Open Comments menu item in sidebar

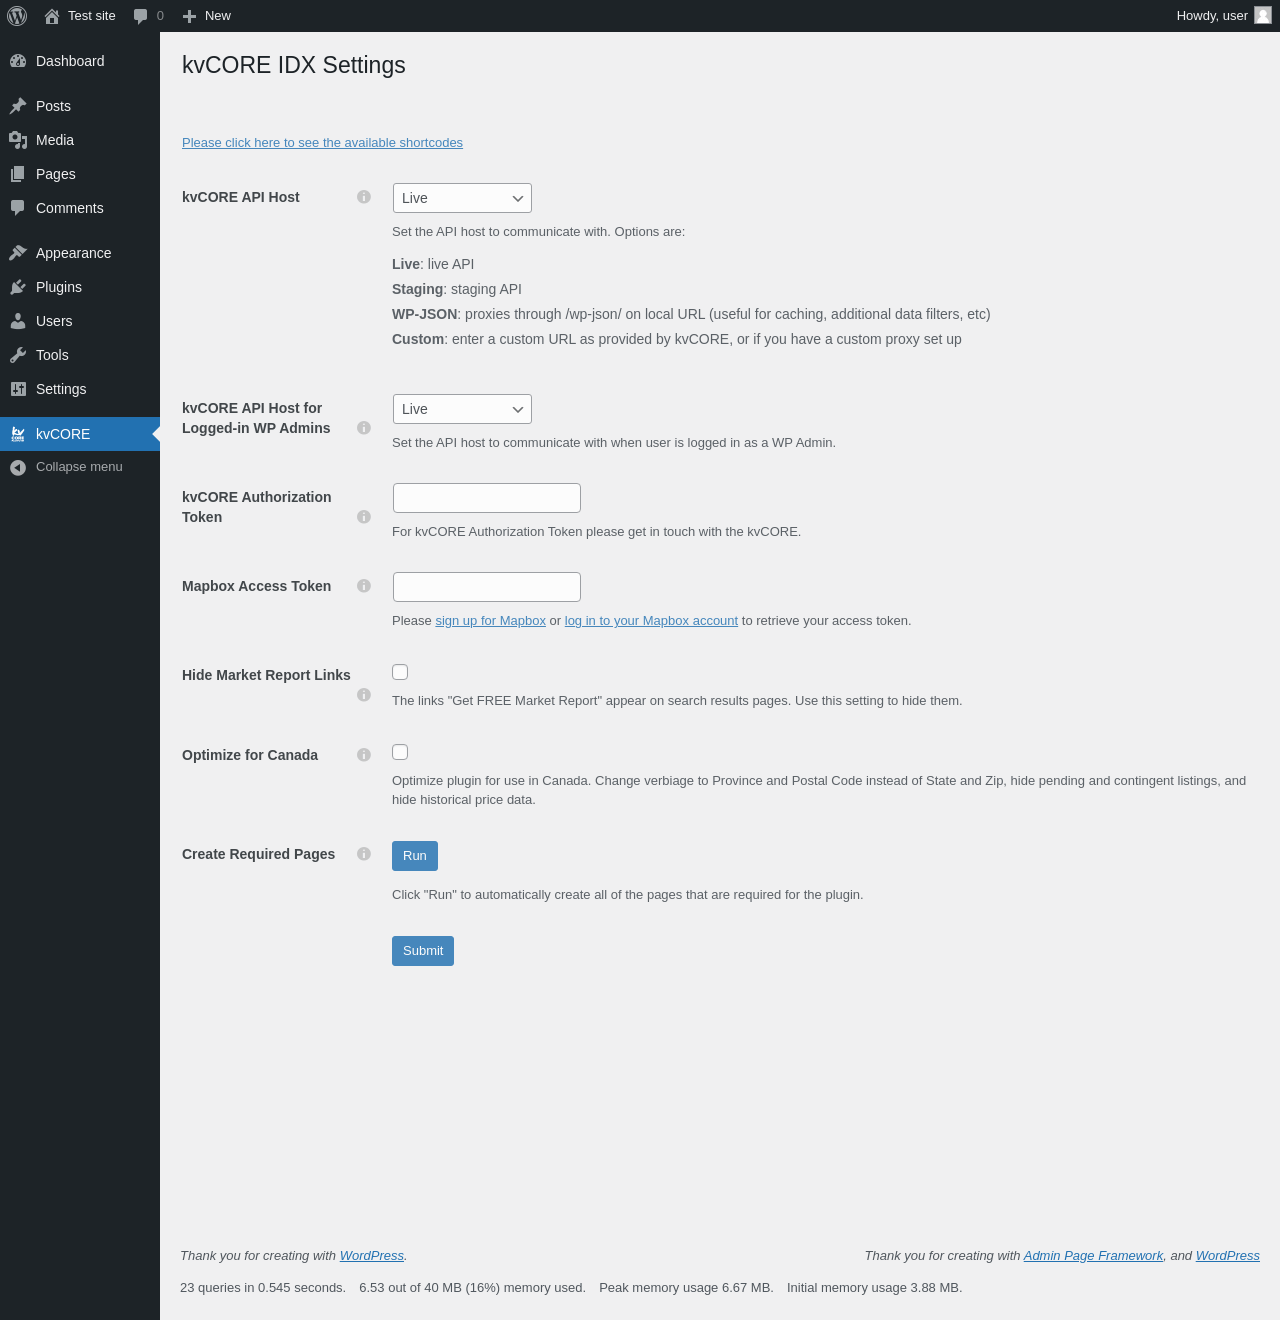pyautogui.click(x=80, y=208)
